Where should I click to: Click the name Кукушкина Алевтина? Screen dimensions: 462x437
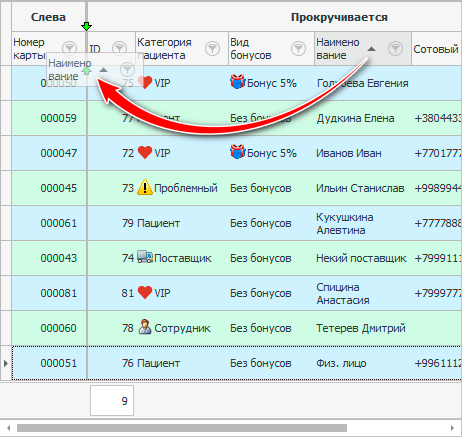pos(345,223)
